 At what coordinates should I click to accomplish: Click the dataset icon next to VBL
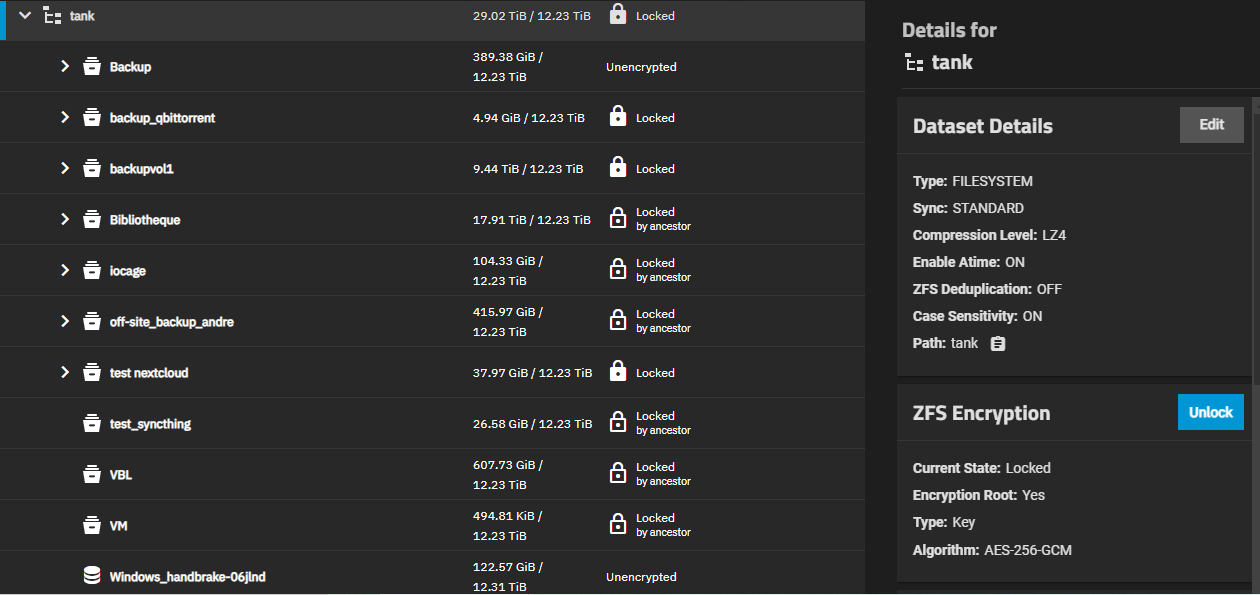point(92,474)
